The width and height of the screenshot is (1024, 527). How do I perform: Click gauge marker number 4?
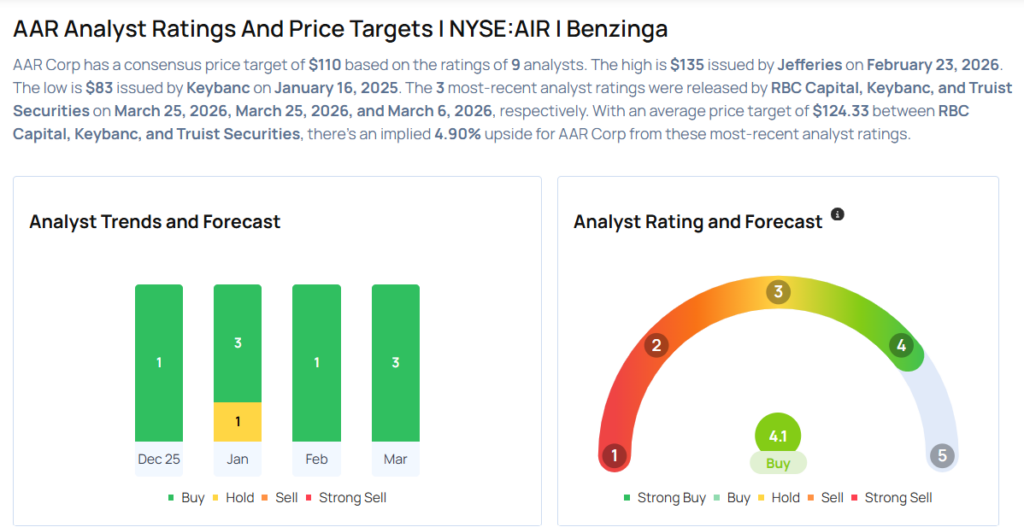click(x=901, y=346)
